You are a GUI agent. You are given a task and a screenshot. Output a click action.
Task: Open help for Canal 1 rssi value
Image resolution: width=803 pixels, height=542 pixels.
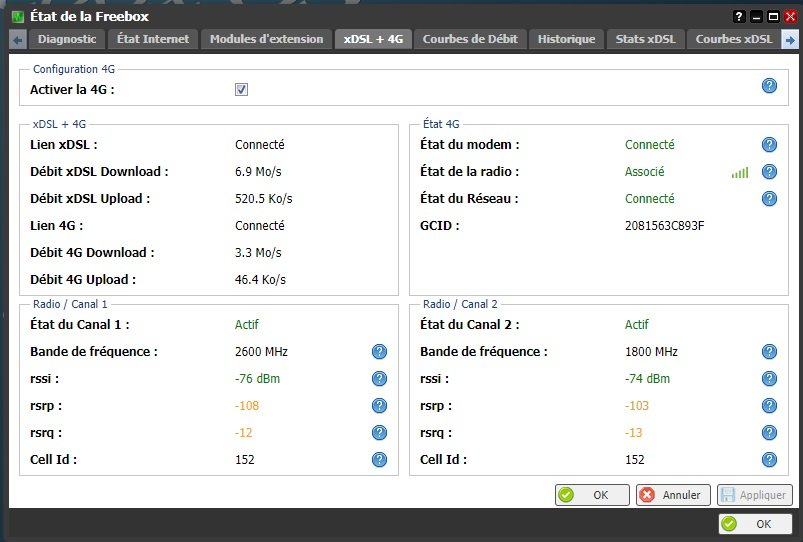(x=379, y=379)
